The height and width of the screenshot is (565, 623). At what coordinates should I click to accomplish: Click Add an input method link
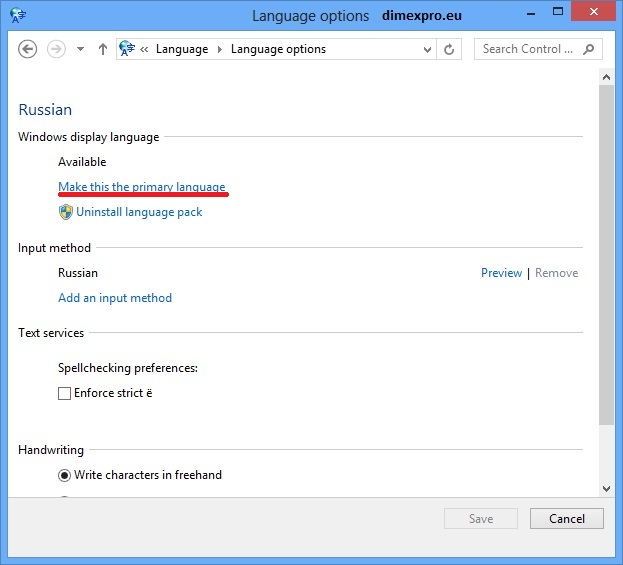[x=115, y=298]
